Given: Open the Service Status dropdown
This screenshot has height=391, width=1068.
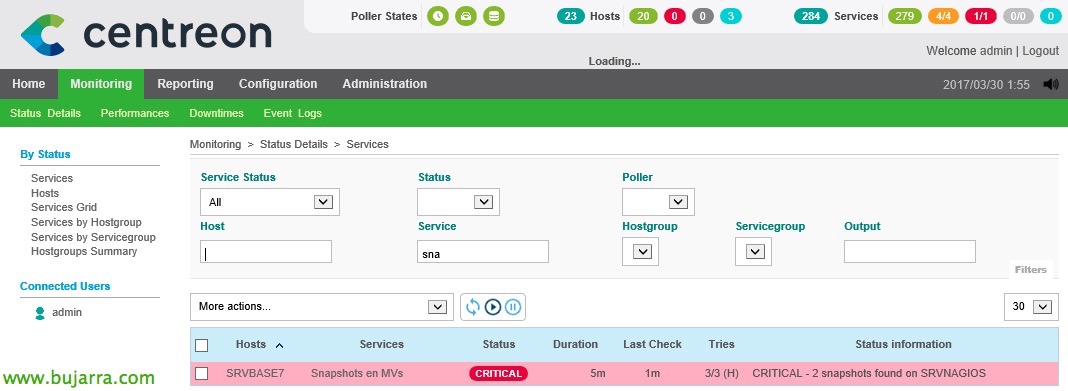Looking at the screenshot, I should 270,202.
